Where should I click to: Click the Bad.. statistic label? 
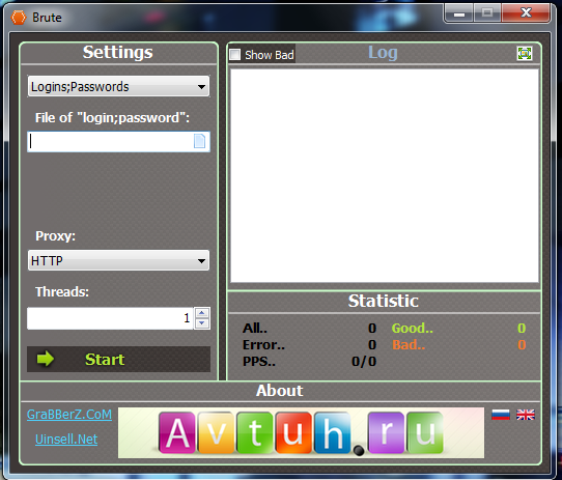pos(409,344)
